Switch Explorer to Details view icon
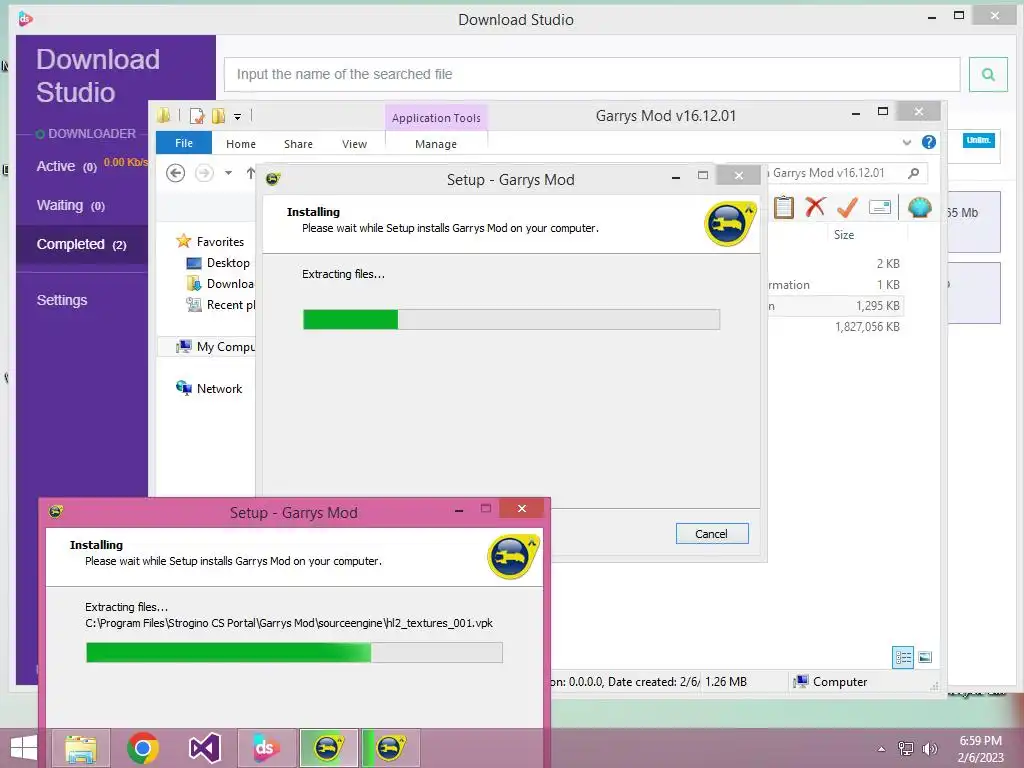The height and width of the screenshot is (768, 1024). tap(903, 657)
